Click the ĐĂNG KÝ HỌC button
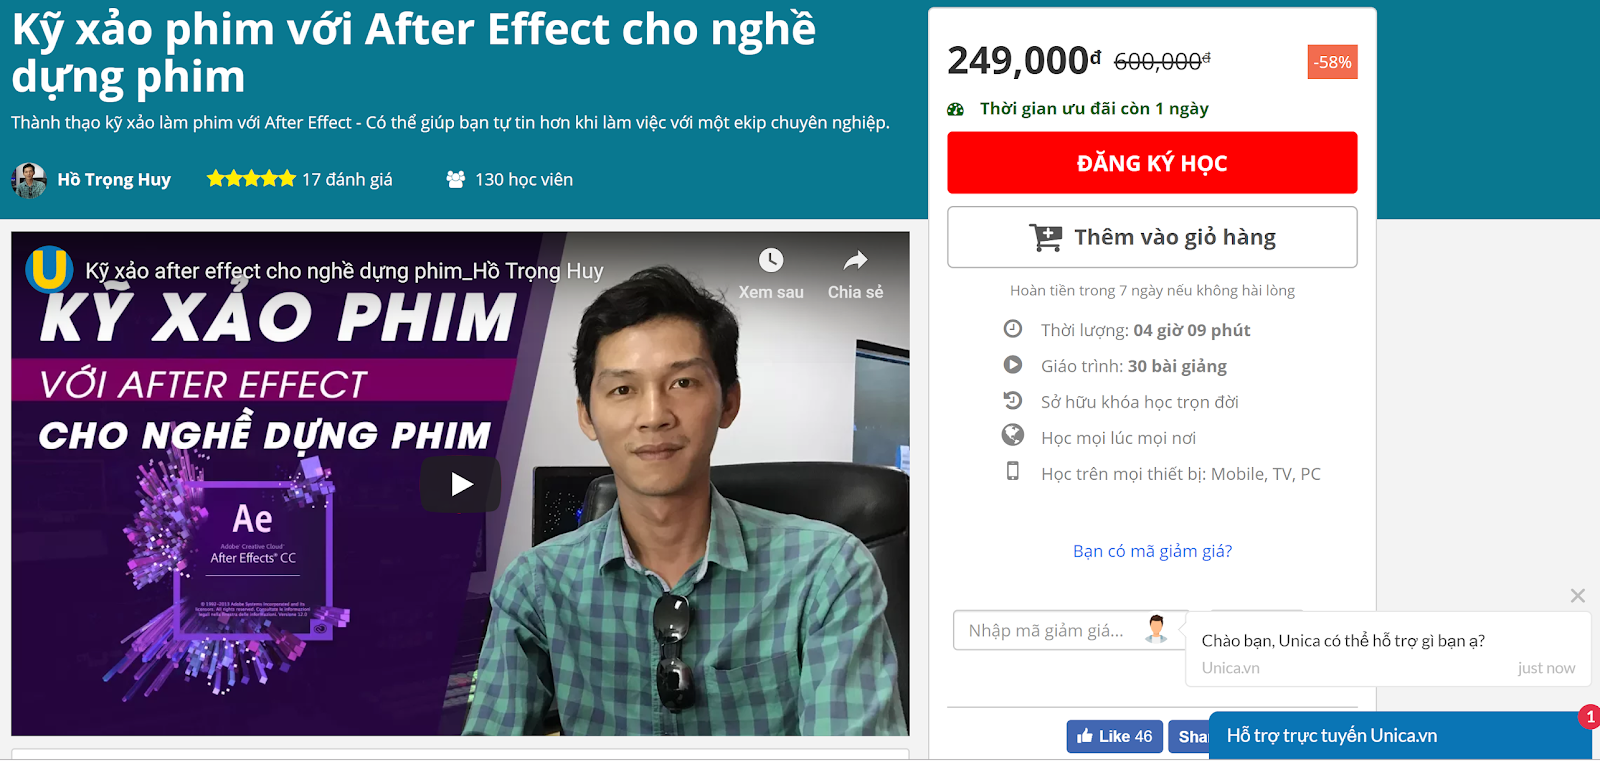Screen dimensions: 1600x762 click(1152, 163)
